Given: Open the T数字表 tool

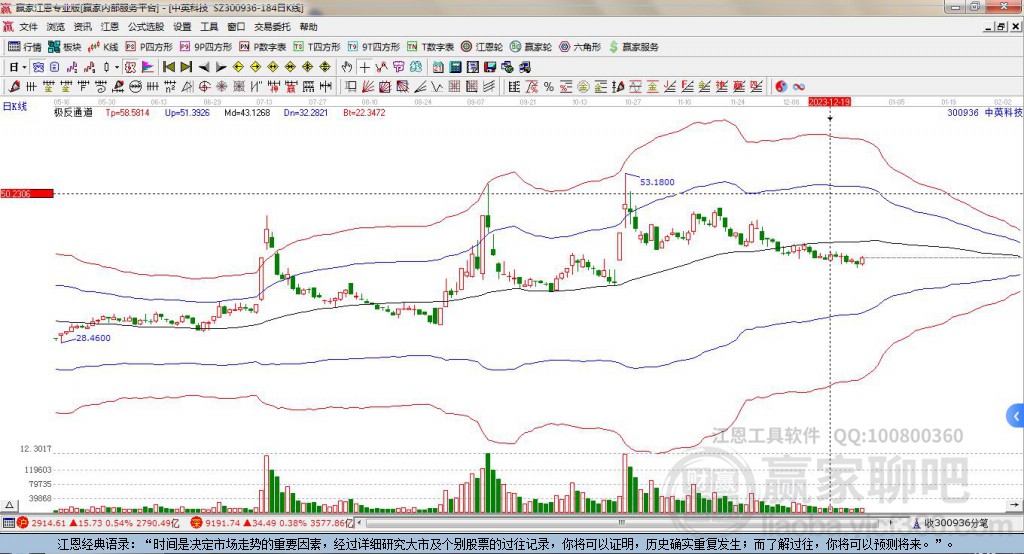Looking at the screenshot, I should point(430,47).
